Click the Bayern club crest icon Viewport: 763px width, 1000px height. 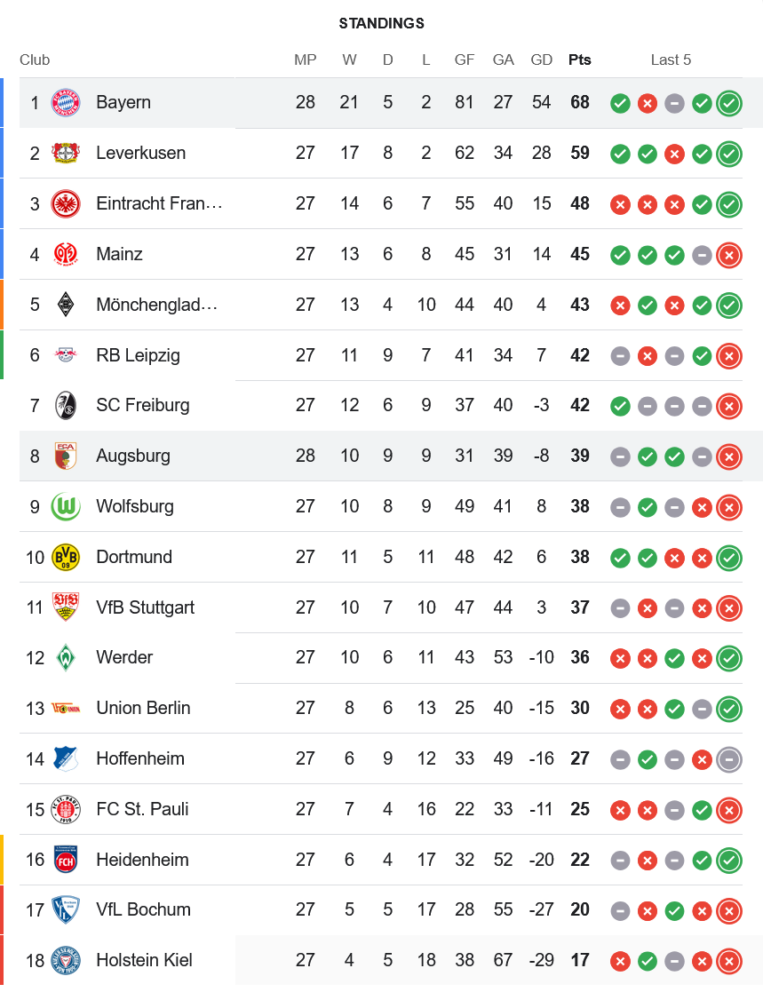(x=65, y=102)
